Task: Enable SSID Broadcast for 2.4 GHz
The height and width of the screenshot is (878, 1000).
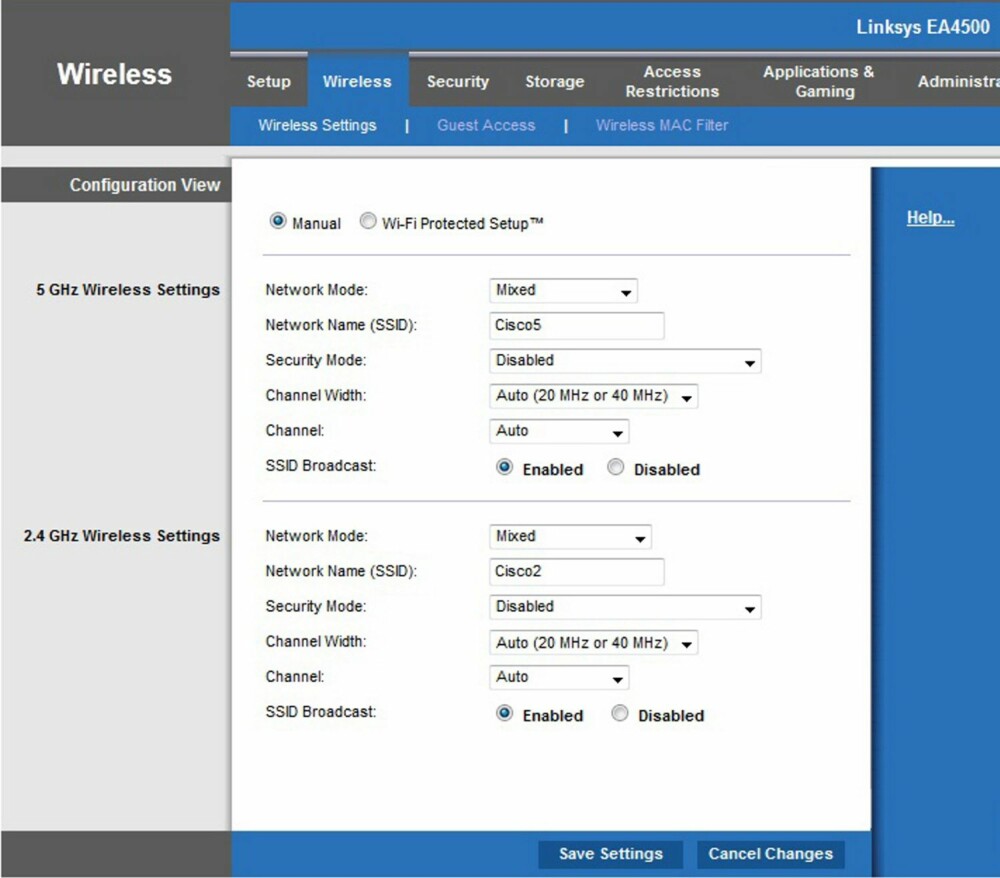Action: (504, 713)
